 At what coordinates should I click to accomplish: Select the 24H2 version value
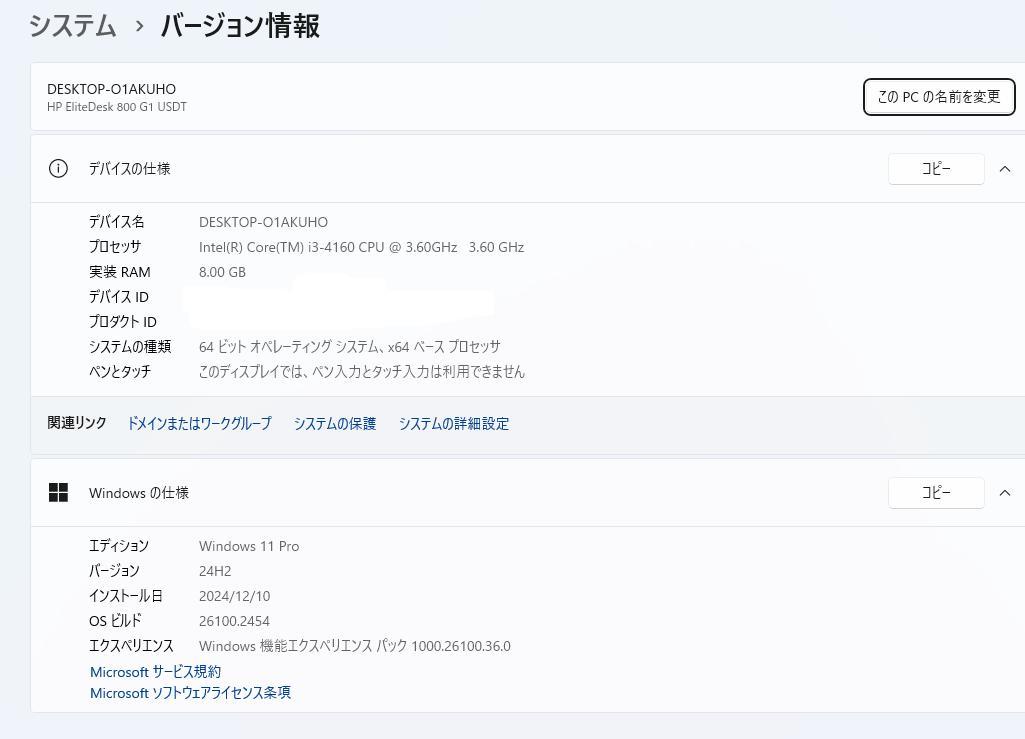tap(215, 571)
